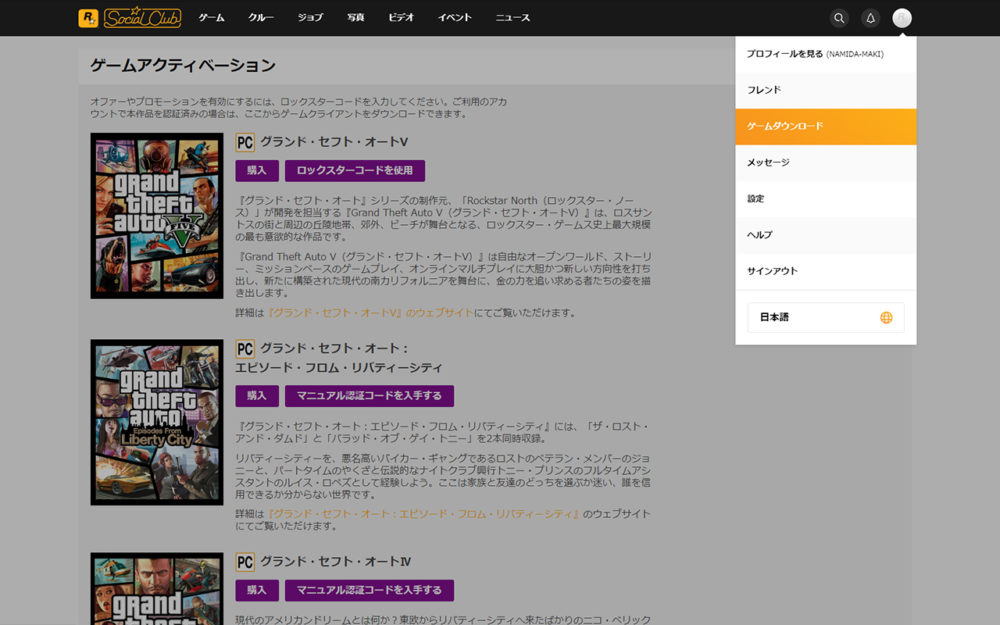Open the notifications bell icon

[x=871, y=18]
